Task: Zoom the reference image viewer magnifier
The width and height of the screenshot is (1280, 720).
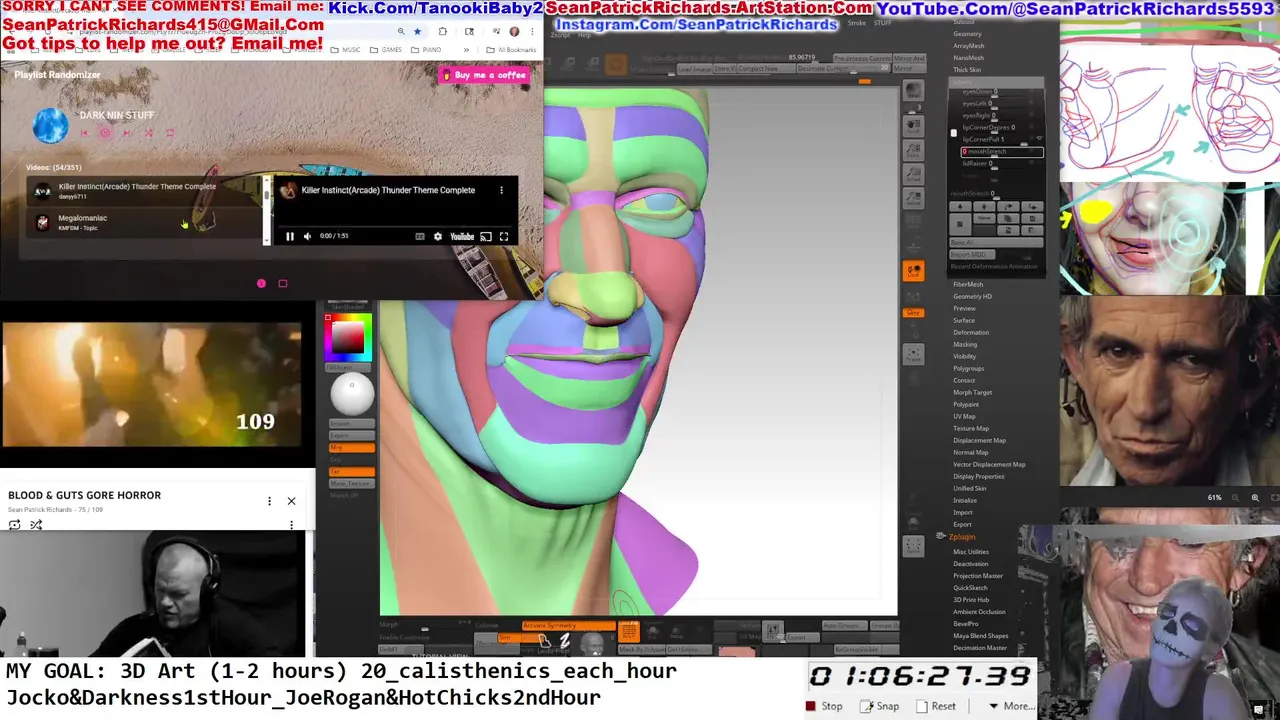Action: [1255, 498]
